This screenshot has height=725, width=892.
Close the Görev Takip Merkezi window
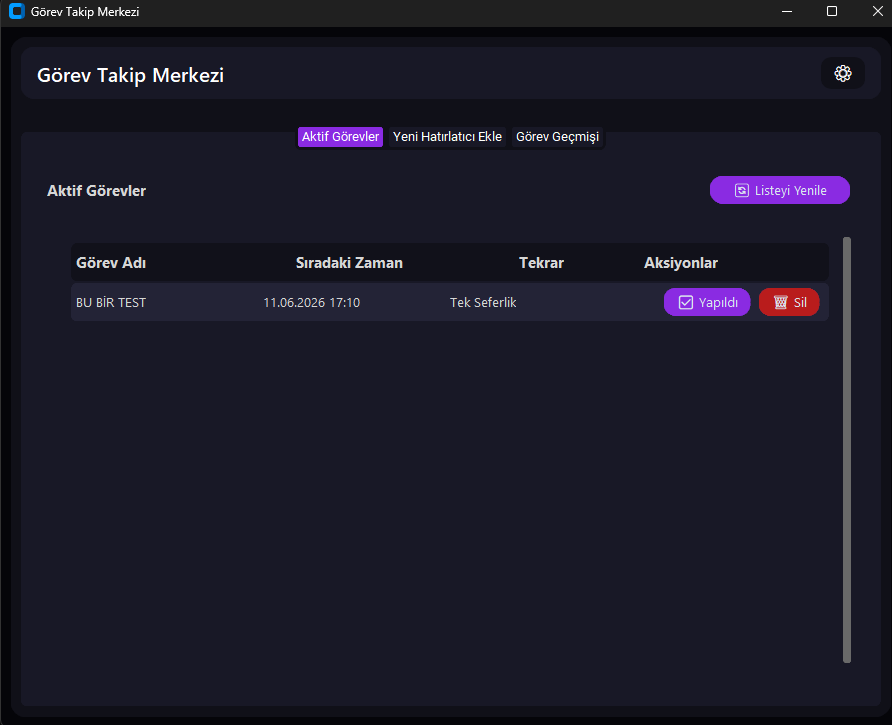tap(877, 11)
